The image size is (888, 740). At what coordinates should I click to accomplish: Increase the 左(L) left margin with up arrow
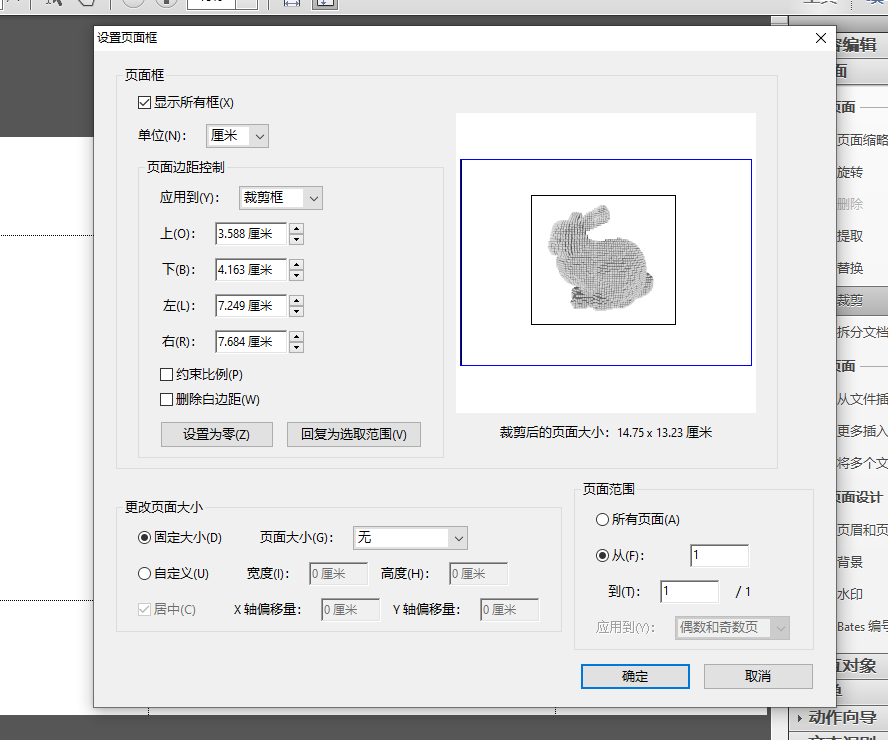click(x=297, y=300)
